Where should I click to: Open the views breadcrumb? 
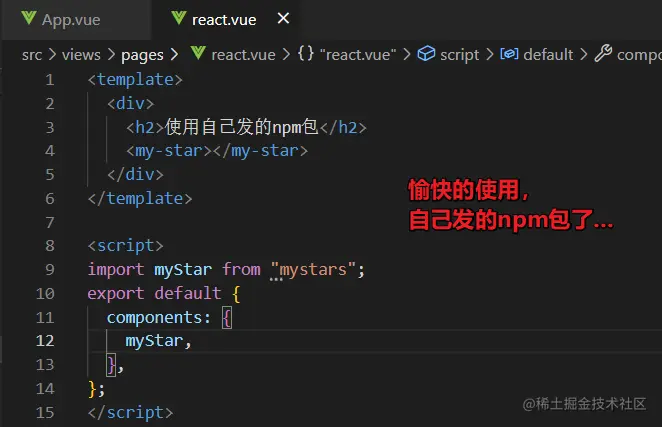pyautogui.click(x=81, y=55)
